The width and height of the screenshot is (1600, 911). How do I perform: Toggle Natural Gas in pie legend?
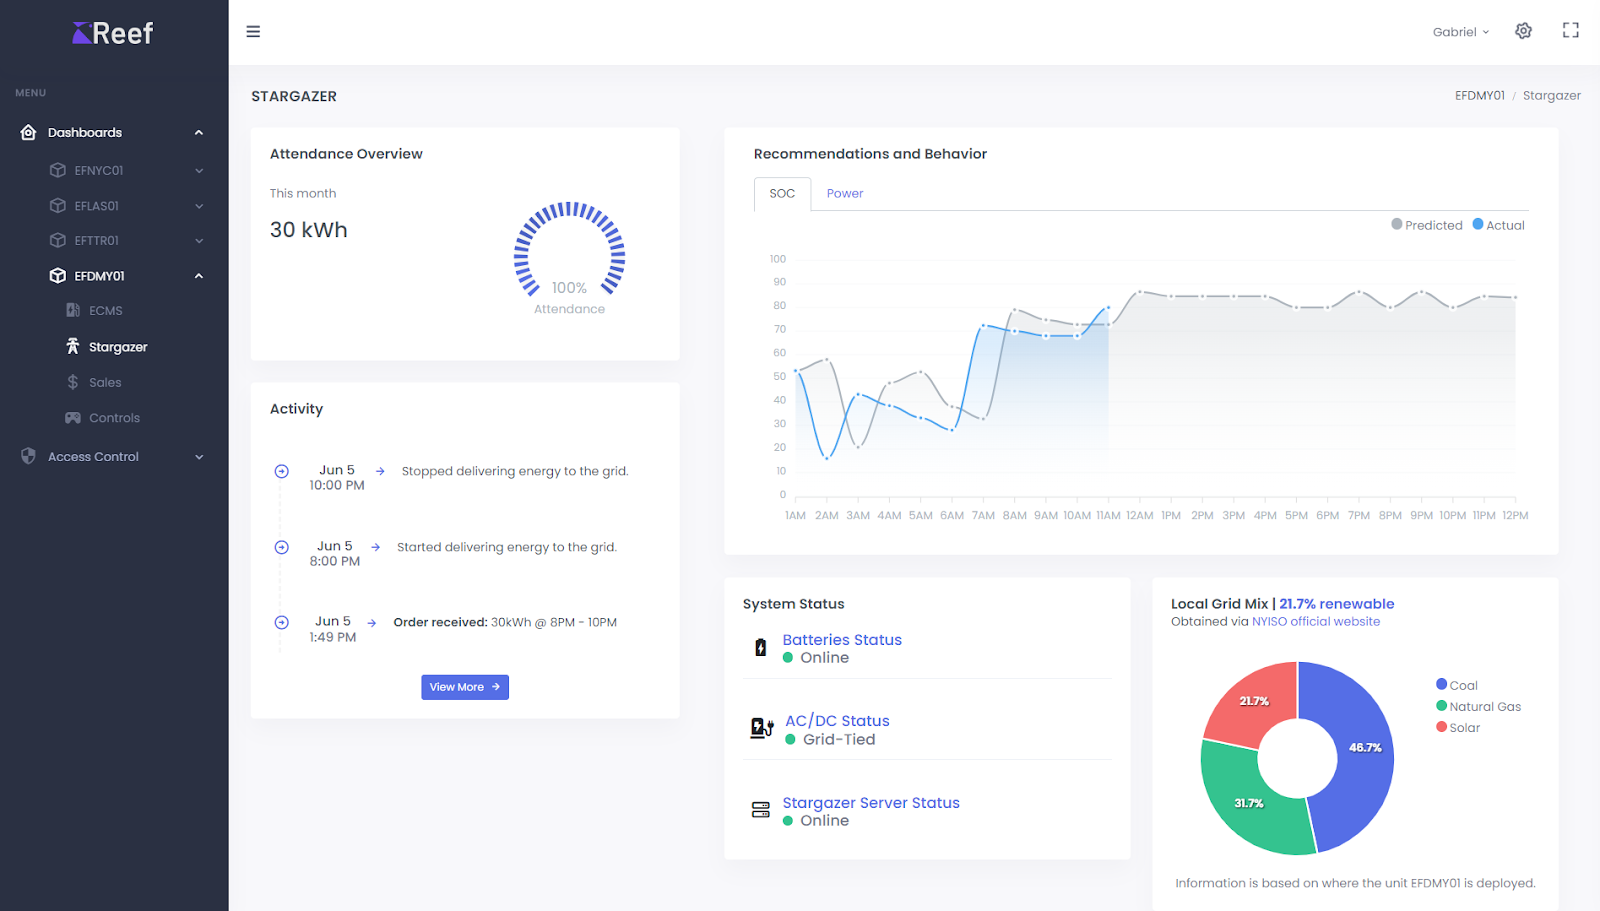click(x=1484, y=707)
